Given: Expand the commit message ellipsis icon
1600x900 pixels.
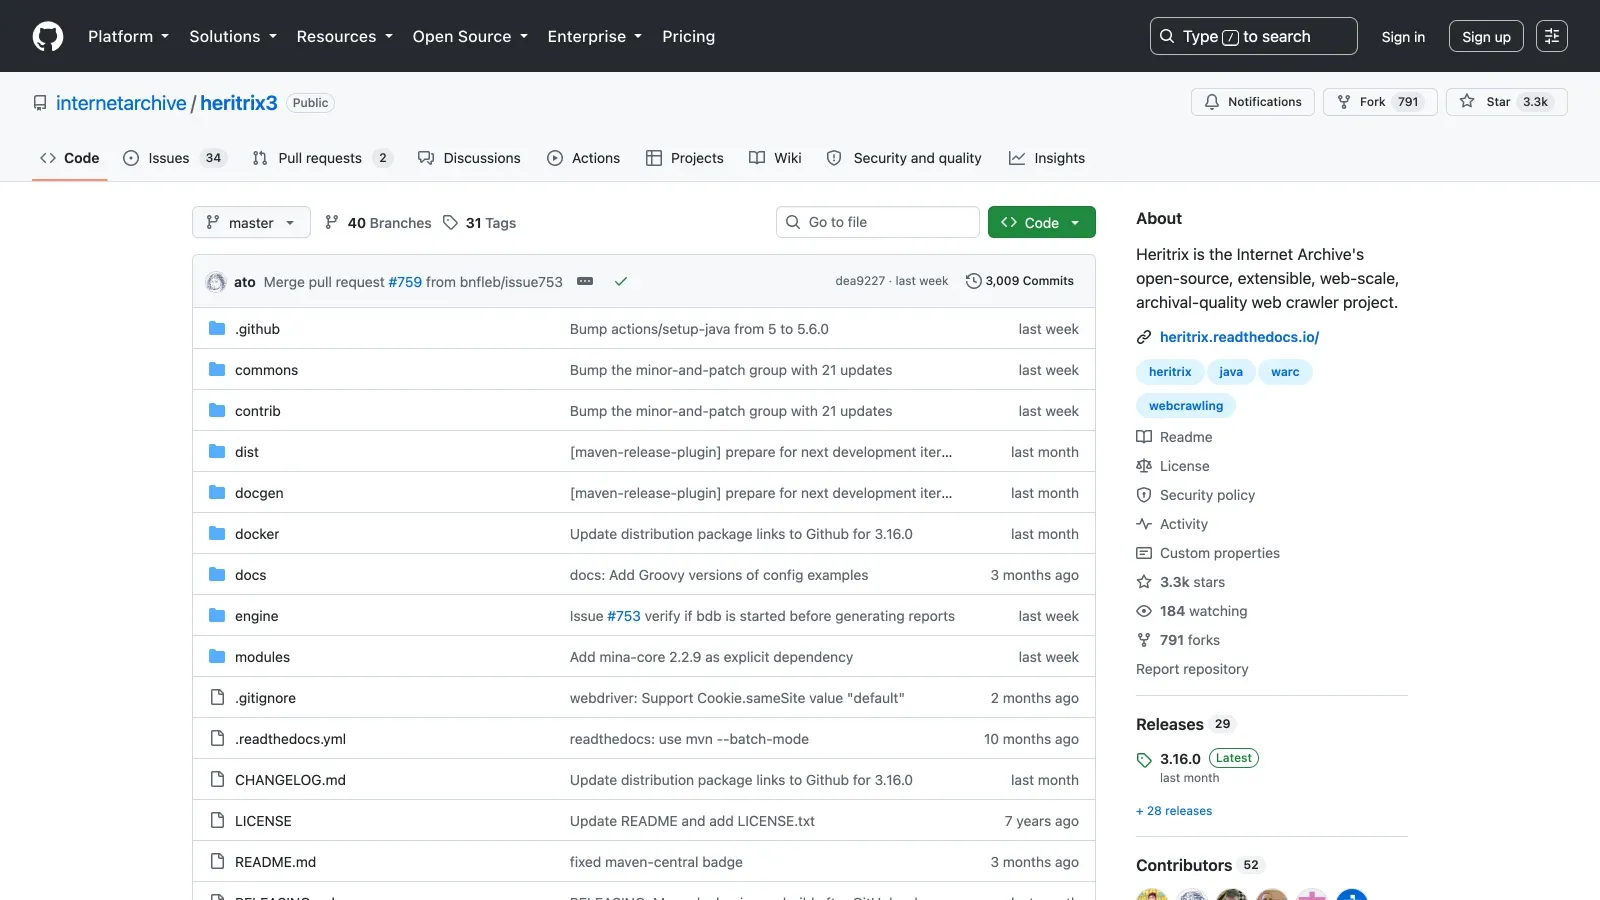Looking at the screenshot, I should pyautogui.click(x=585, y=282).
